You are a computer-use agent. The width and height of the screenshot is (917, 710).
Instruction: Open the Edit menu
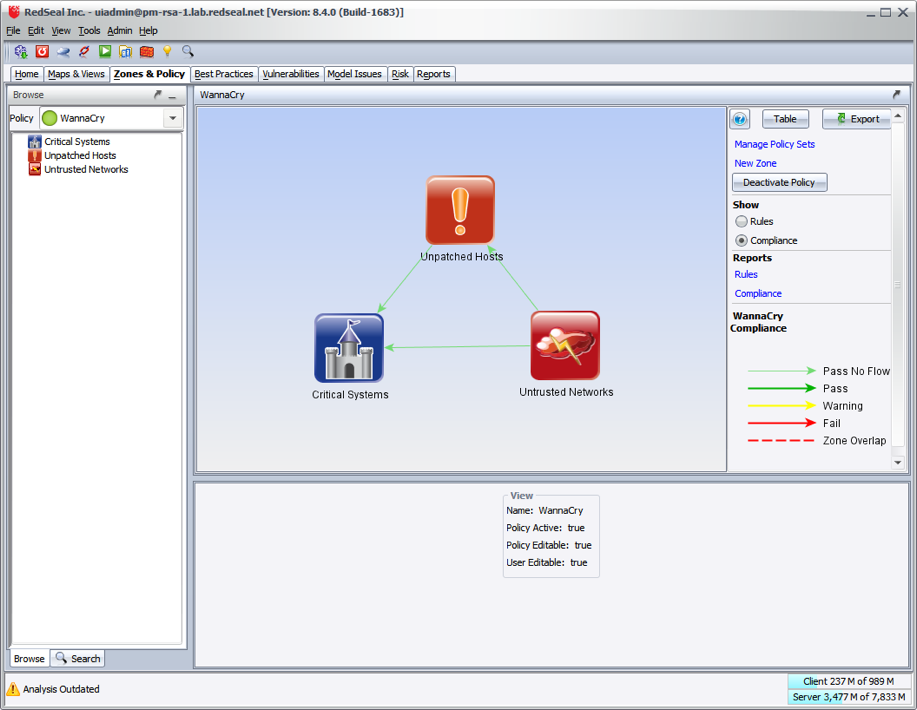tap(36, 30)
